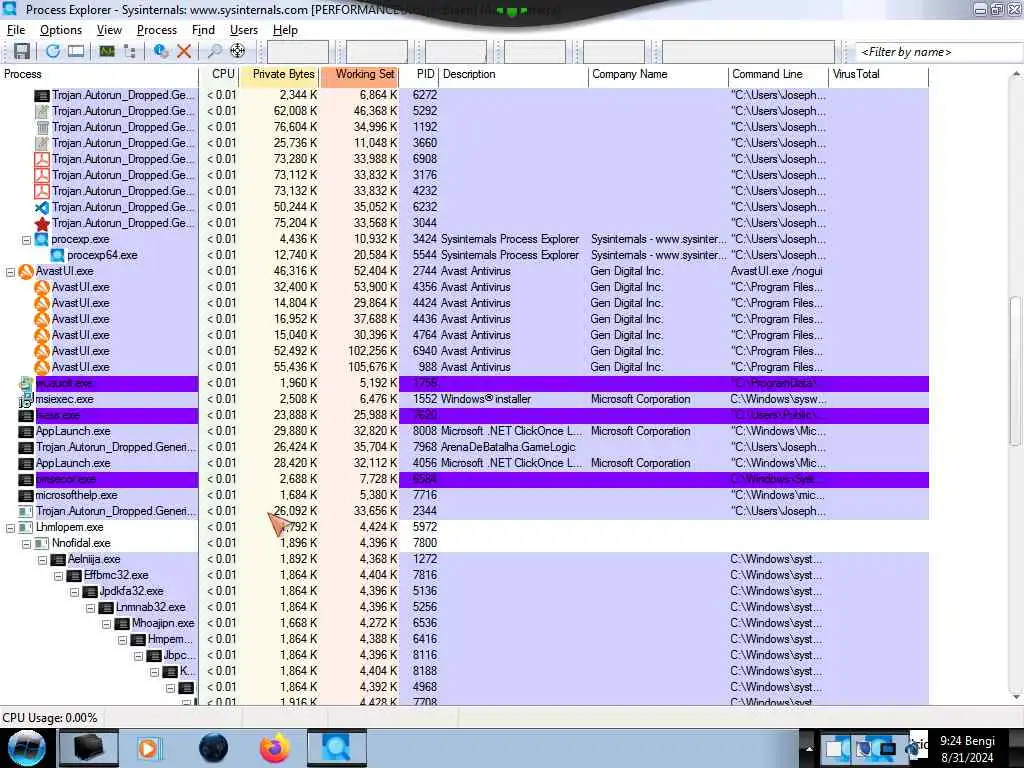Click the icon of AppLaunch.exe PID 8008
The width and height of the screenshot is (1024, 768).
[25, 431]
